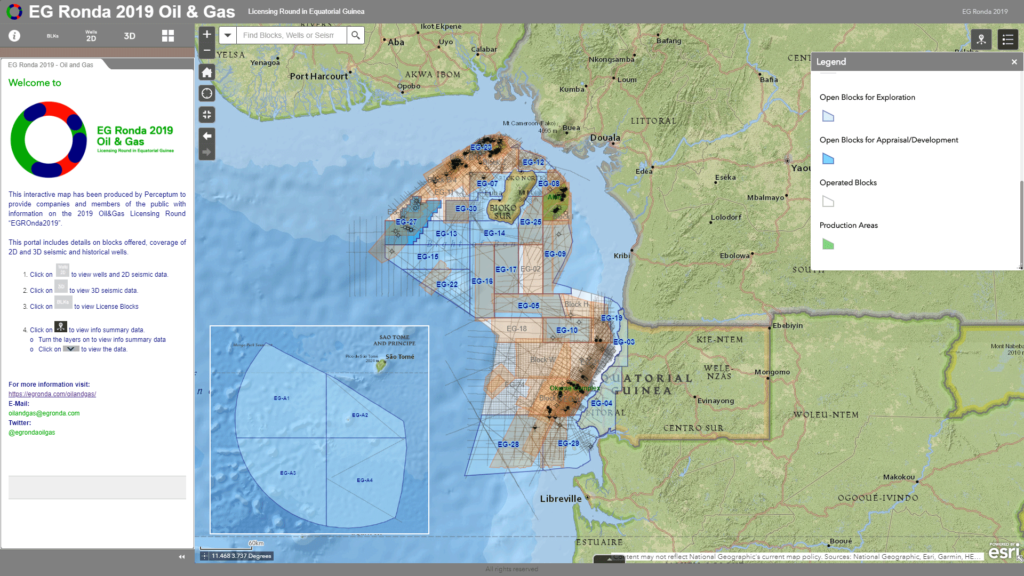Click the Douala city label
The image size is (1024, 576).
tap(605, 138)
